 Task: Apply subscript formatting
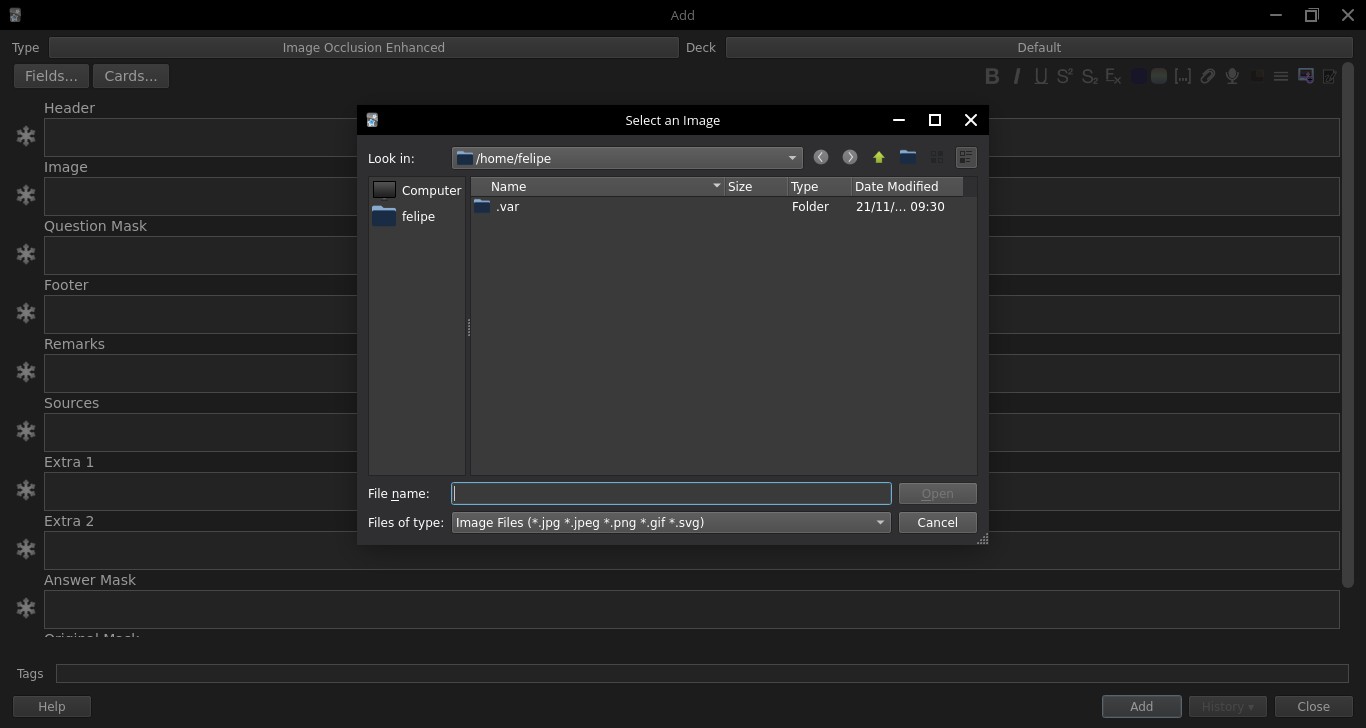[x=1090, y=76]
